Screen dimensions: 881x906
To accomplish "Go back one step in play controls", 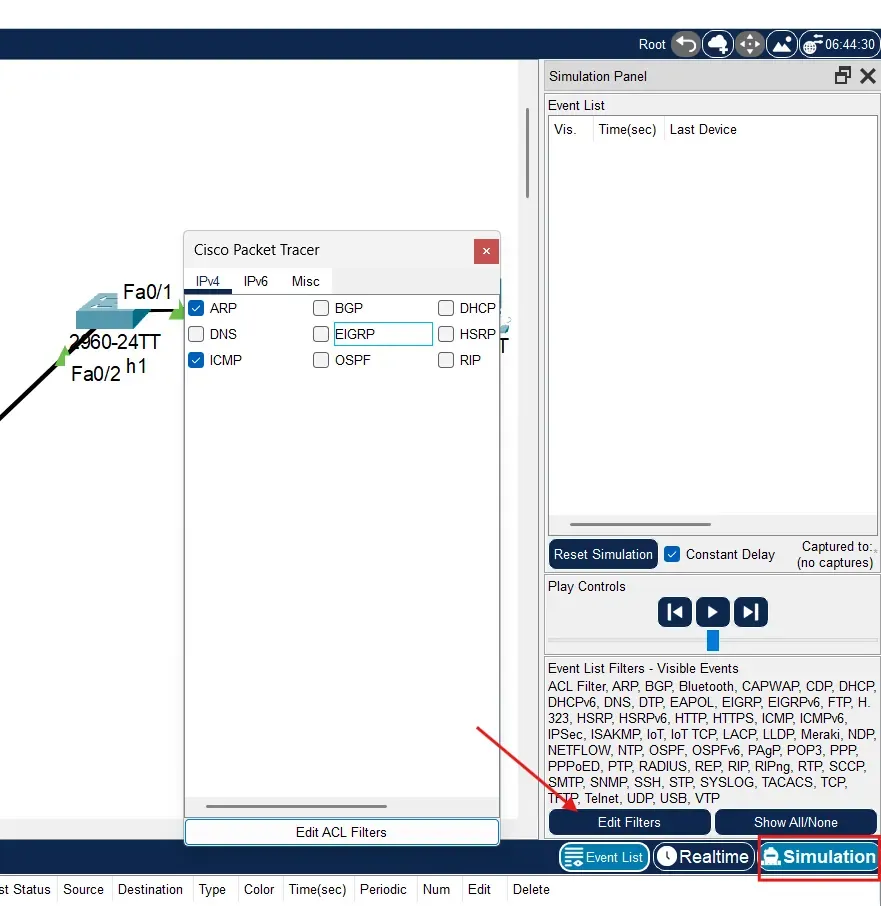I will 675,612.
